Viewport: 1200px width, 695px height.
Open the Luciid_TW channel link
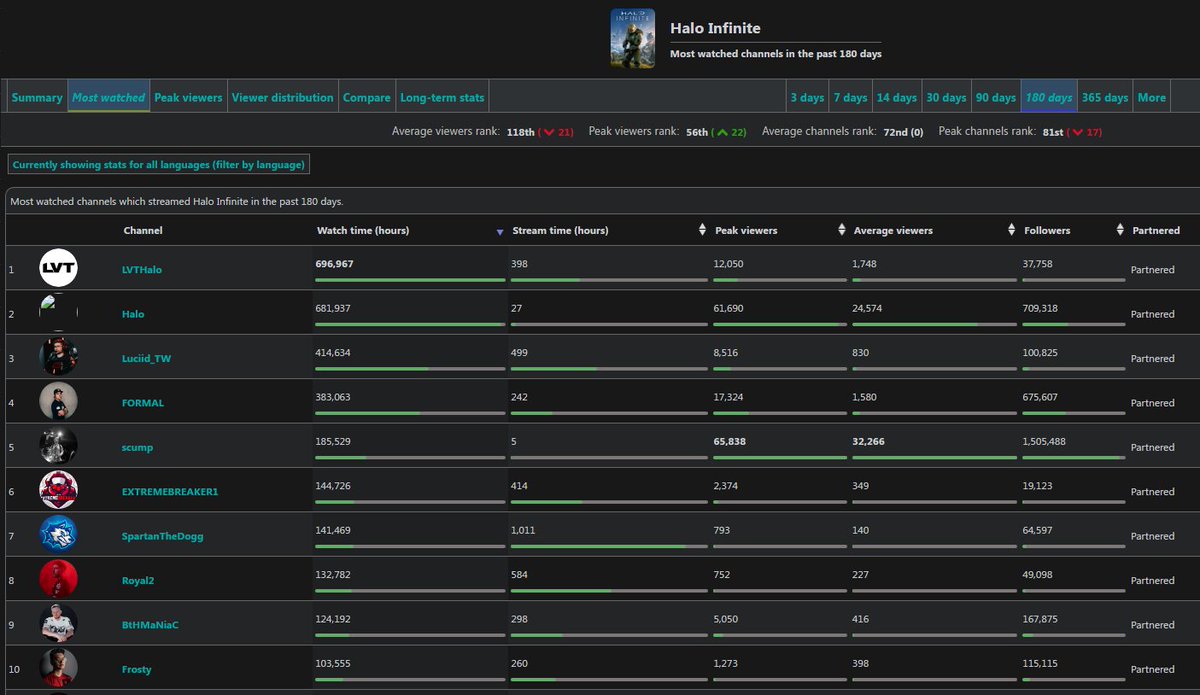[147, 358]
